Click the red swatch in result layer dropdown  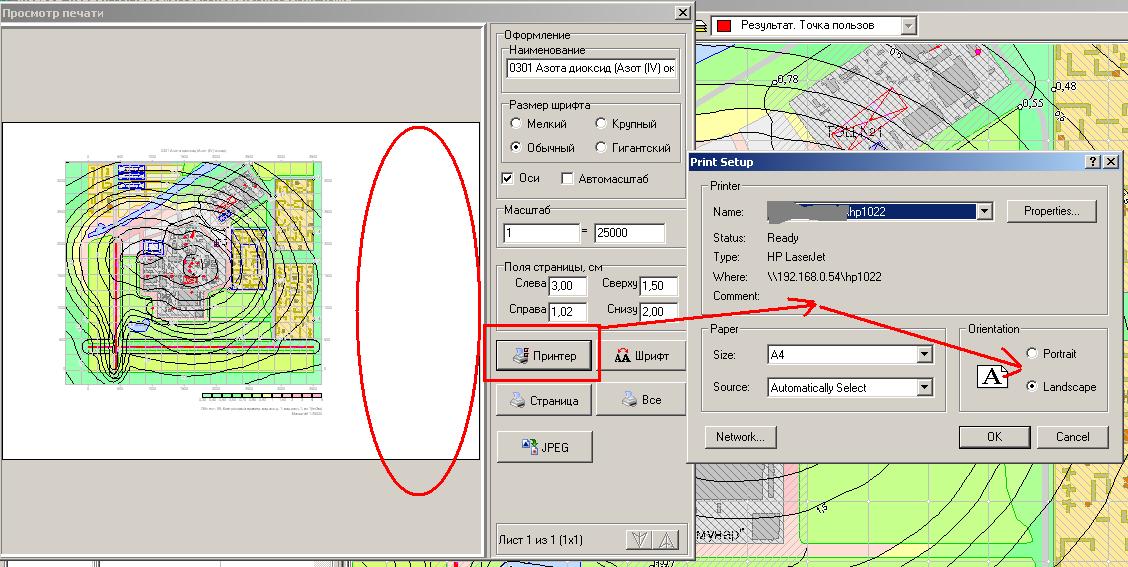(725, 25)
